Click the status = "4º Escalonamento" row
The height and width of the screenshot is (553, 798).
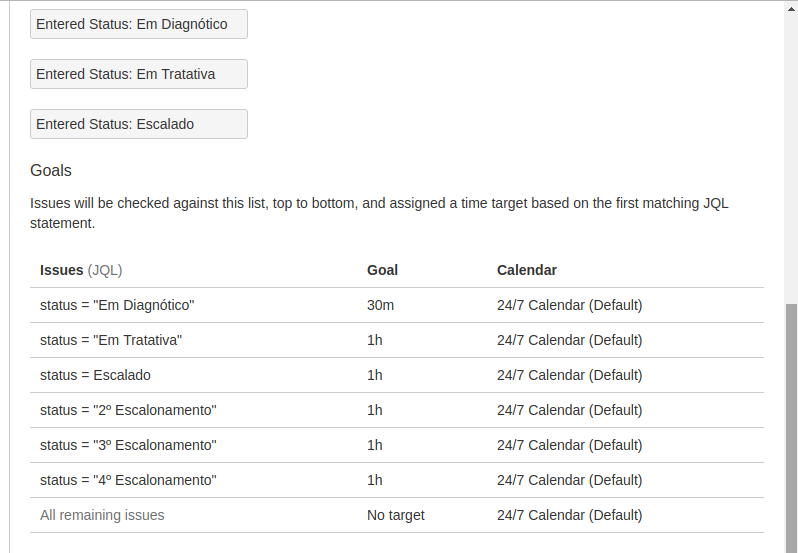[396, 480]
